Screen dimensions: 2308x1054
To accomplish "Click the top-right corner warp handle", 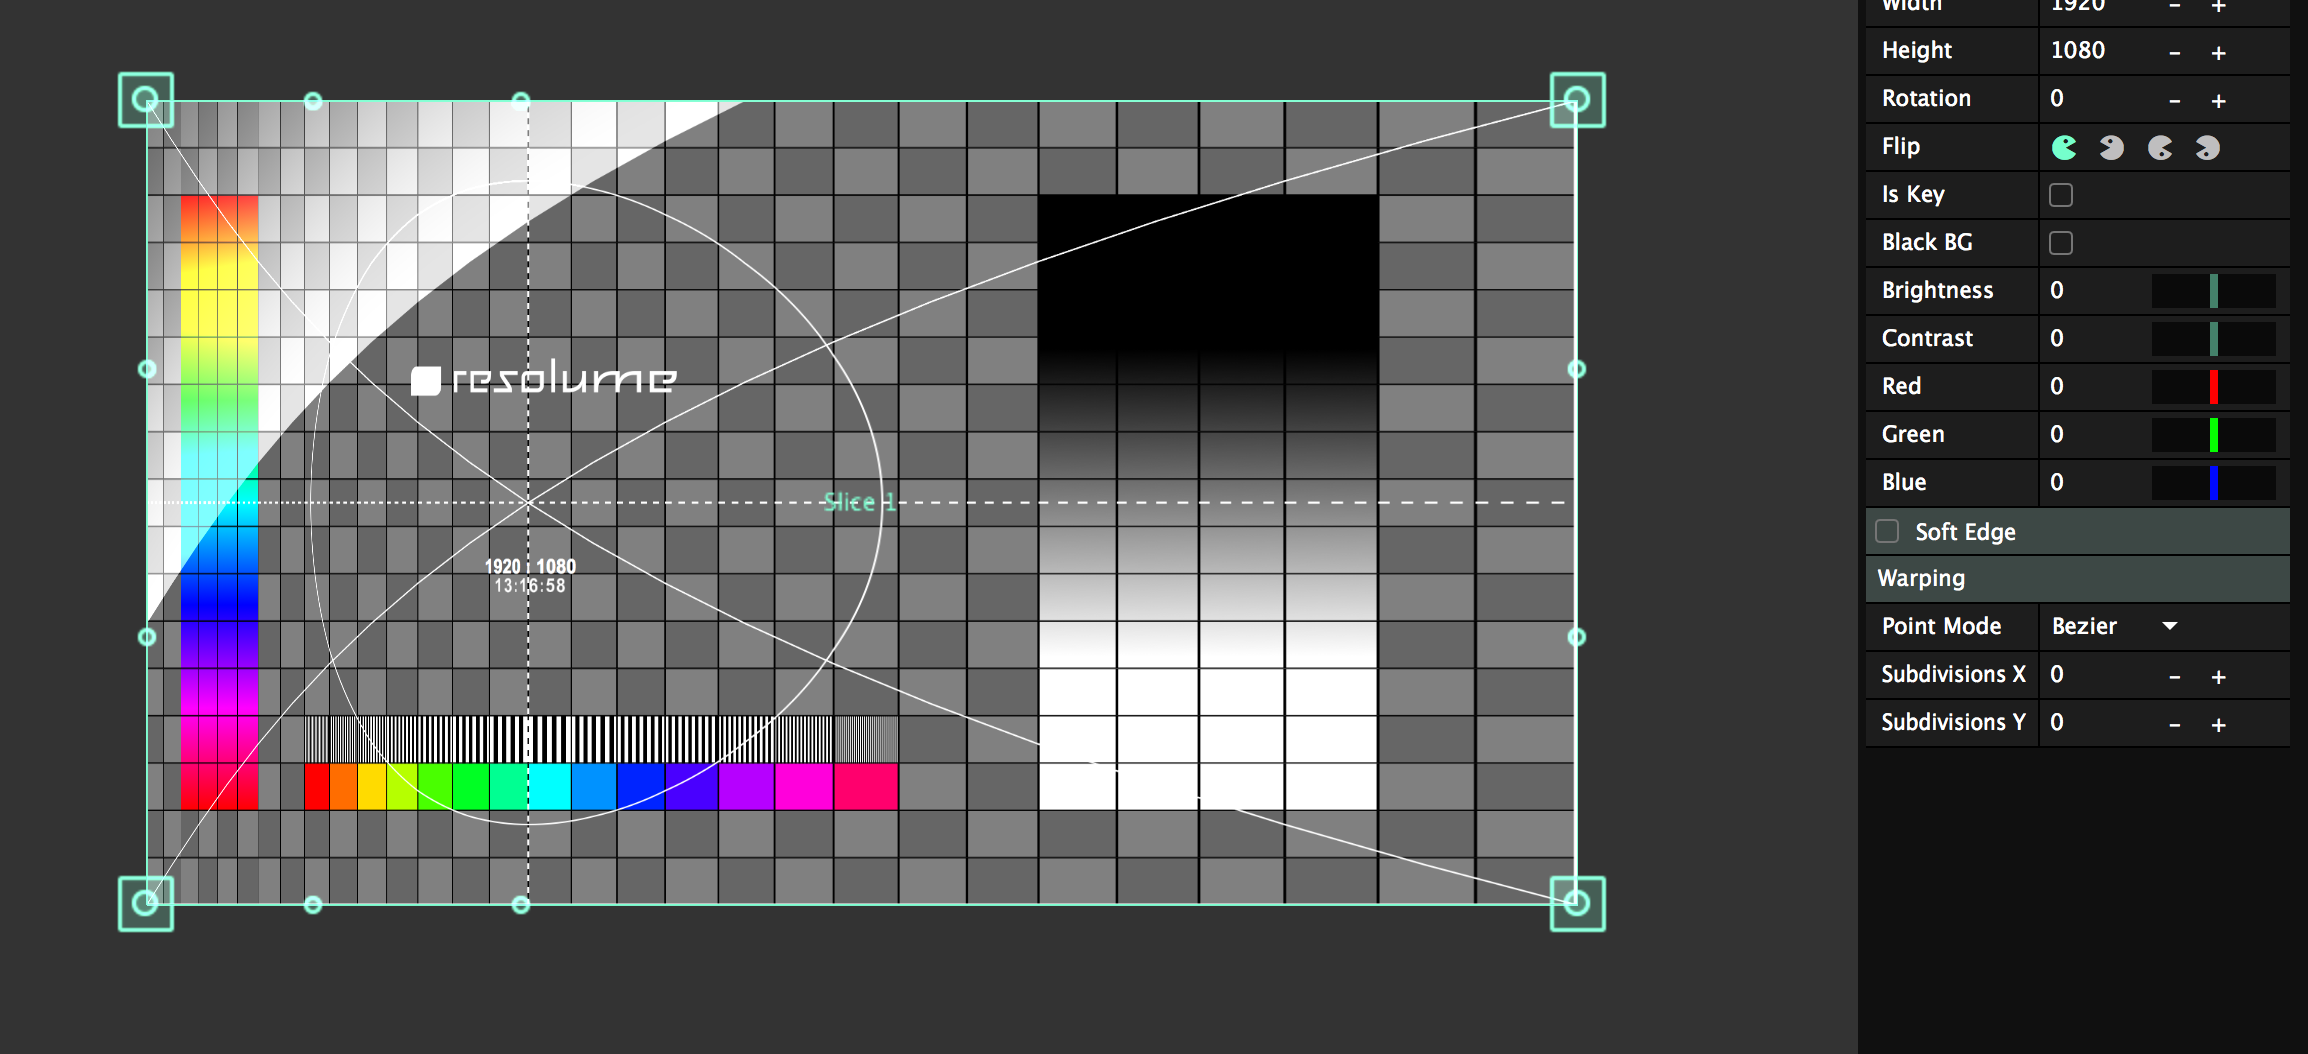I will (1577, 100).
